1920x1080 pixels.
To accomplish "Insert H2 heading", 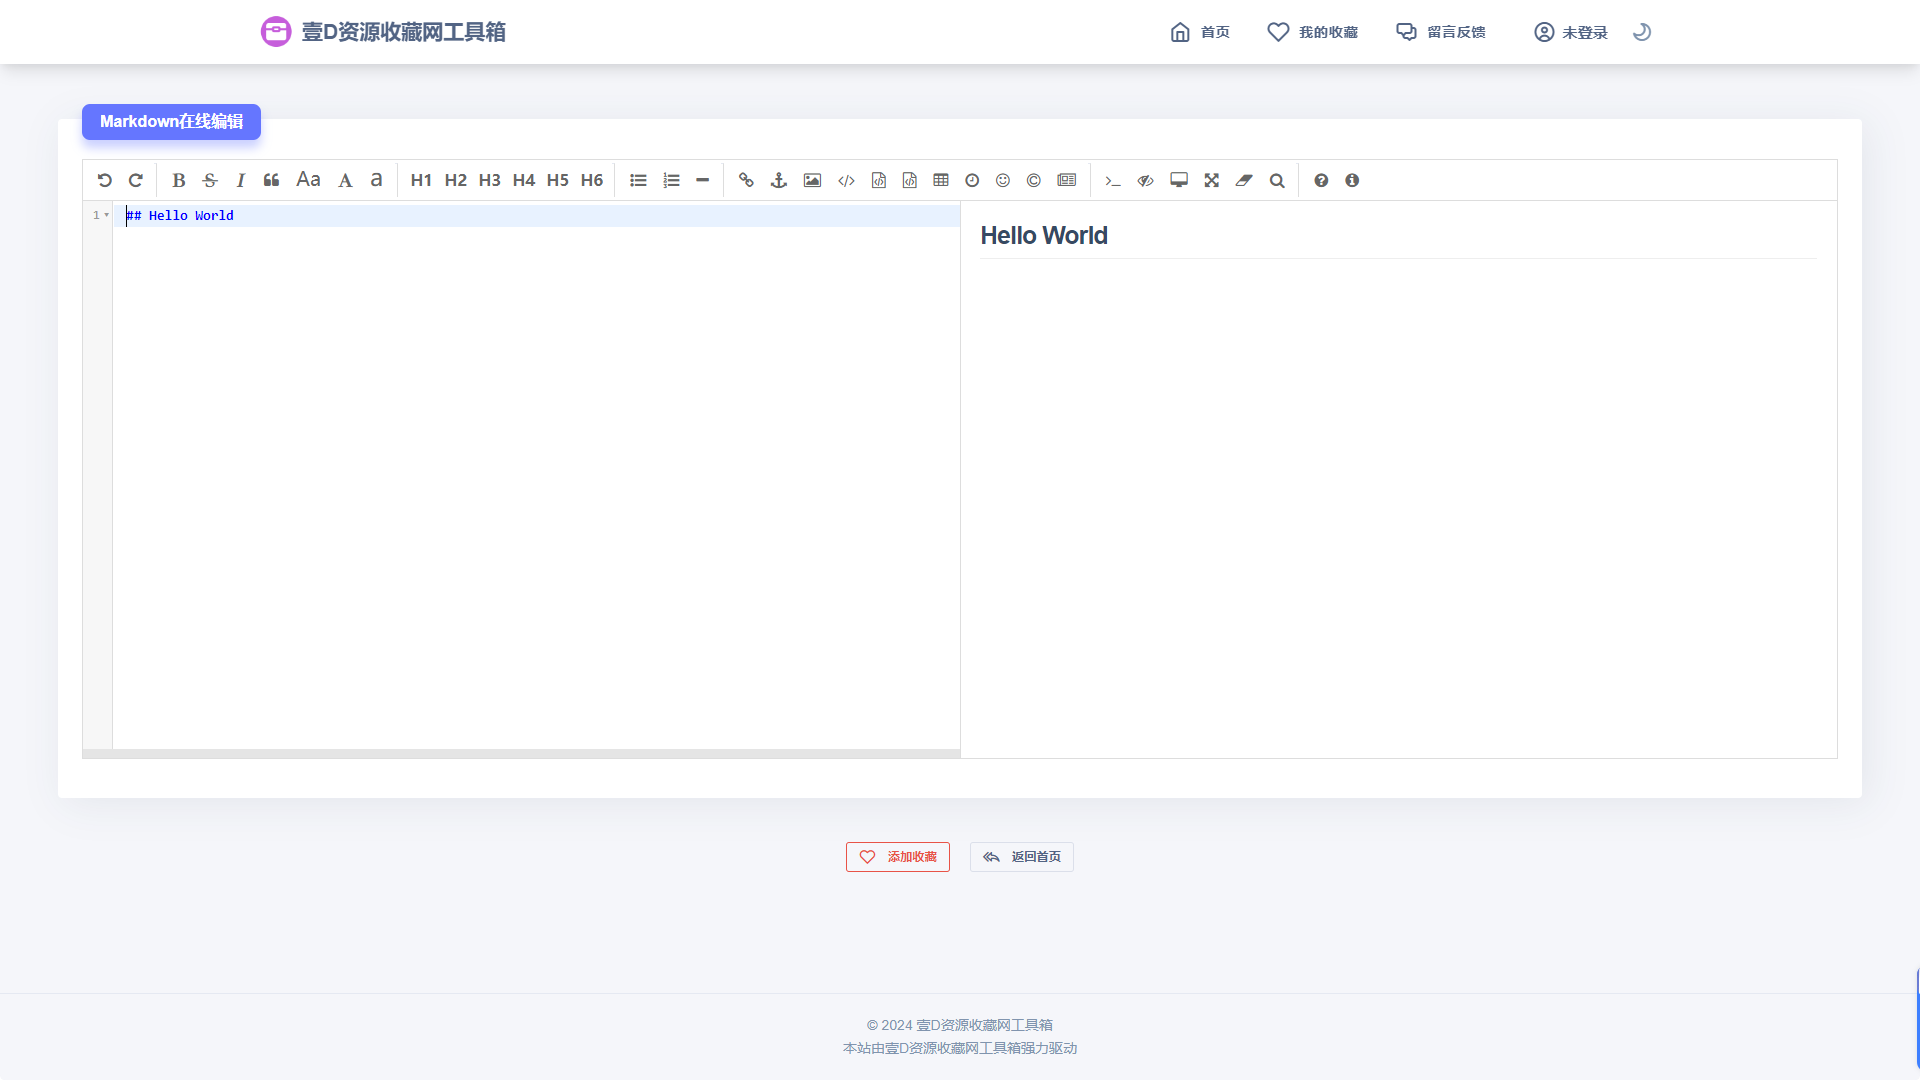I will tap(455, 180).
